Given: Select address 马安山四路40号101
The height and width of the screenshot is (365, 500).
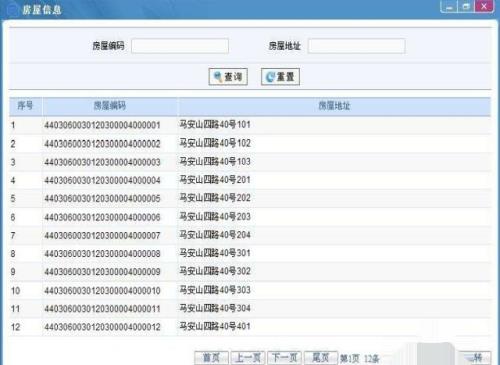Looking at the screenshot, I should (215, 125).
